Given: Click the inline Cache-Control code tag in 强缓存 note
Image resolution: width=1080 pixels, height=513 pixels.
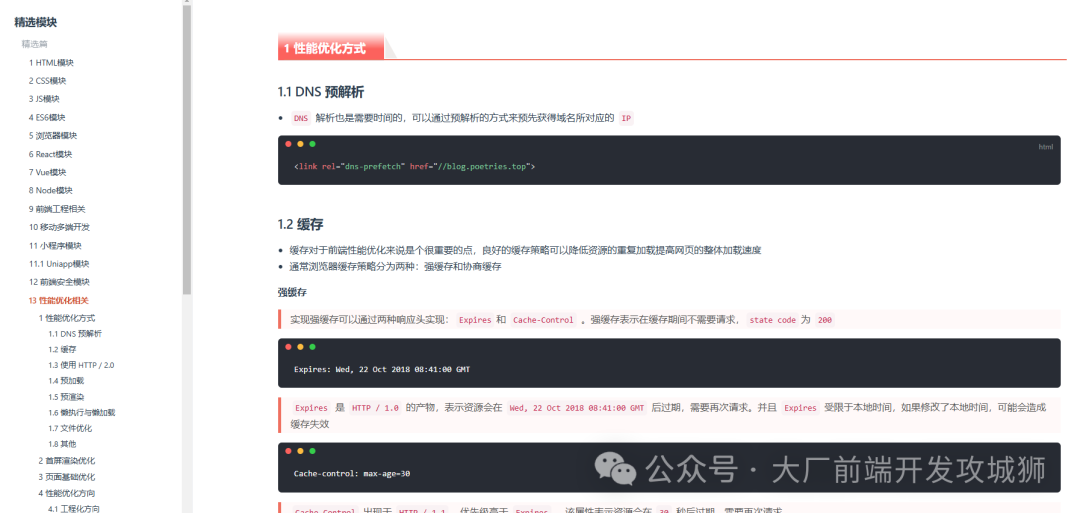Looking at the screenshot, I should point(543,320).
